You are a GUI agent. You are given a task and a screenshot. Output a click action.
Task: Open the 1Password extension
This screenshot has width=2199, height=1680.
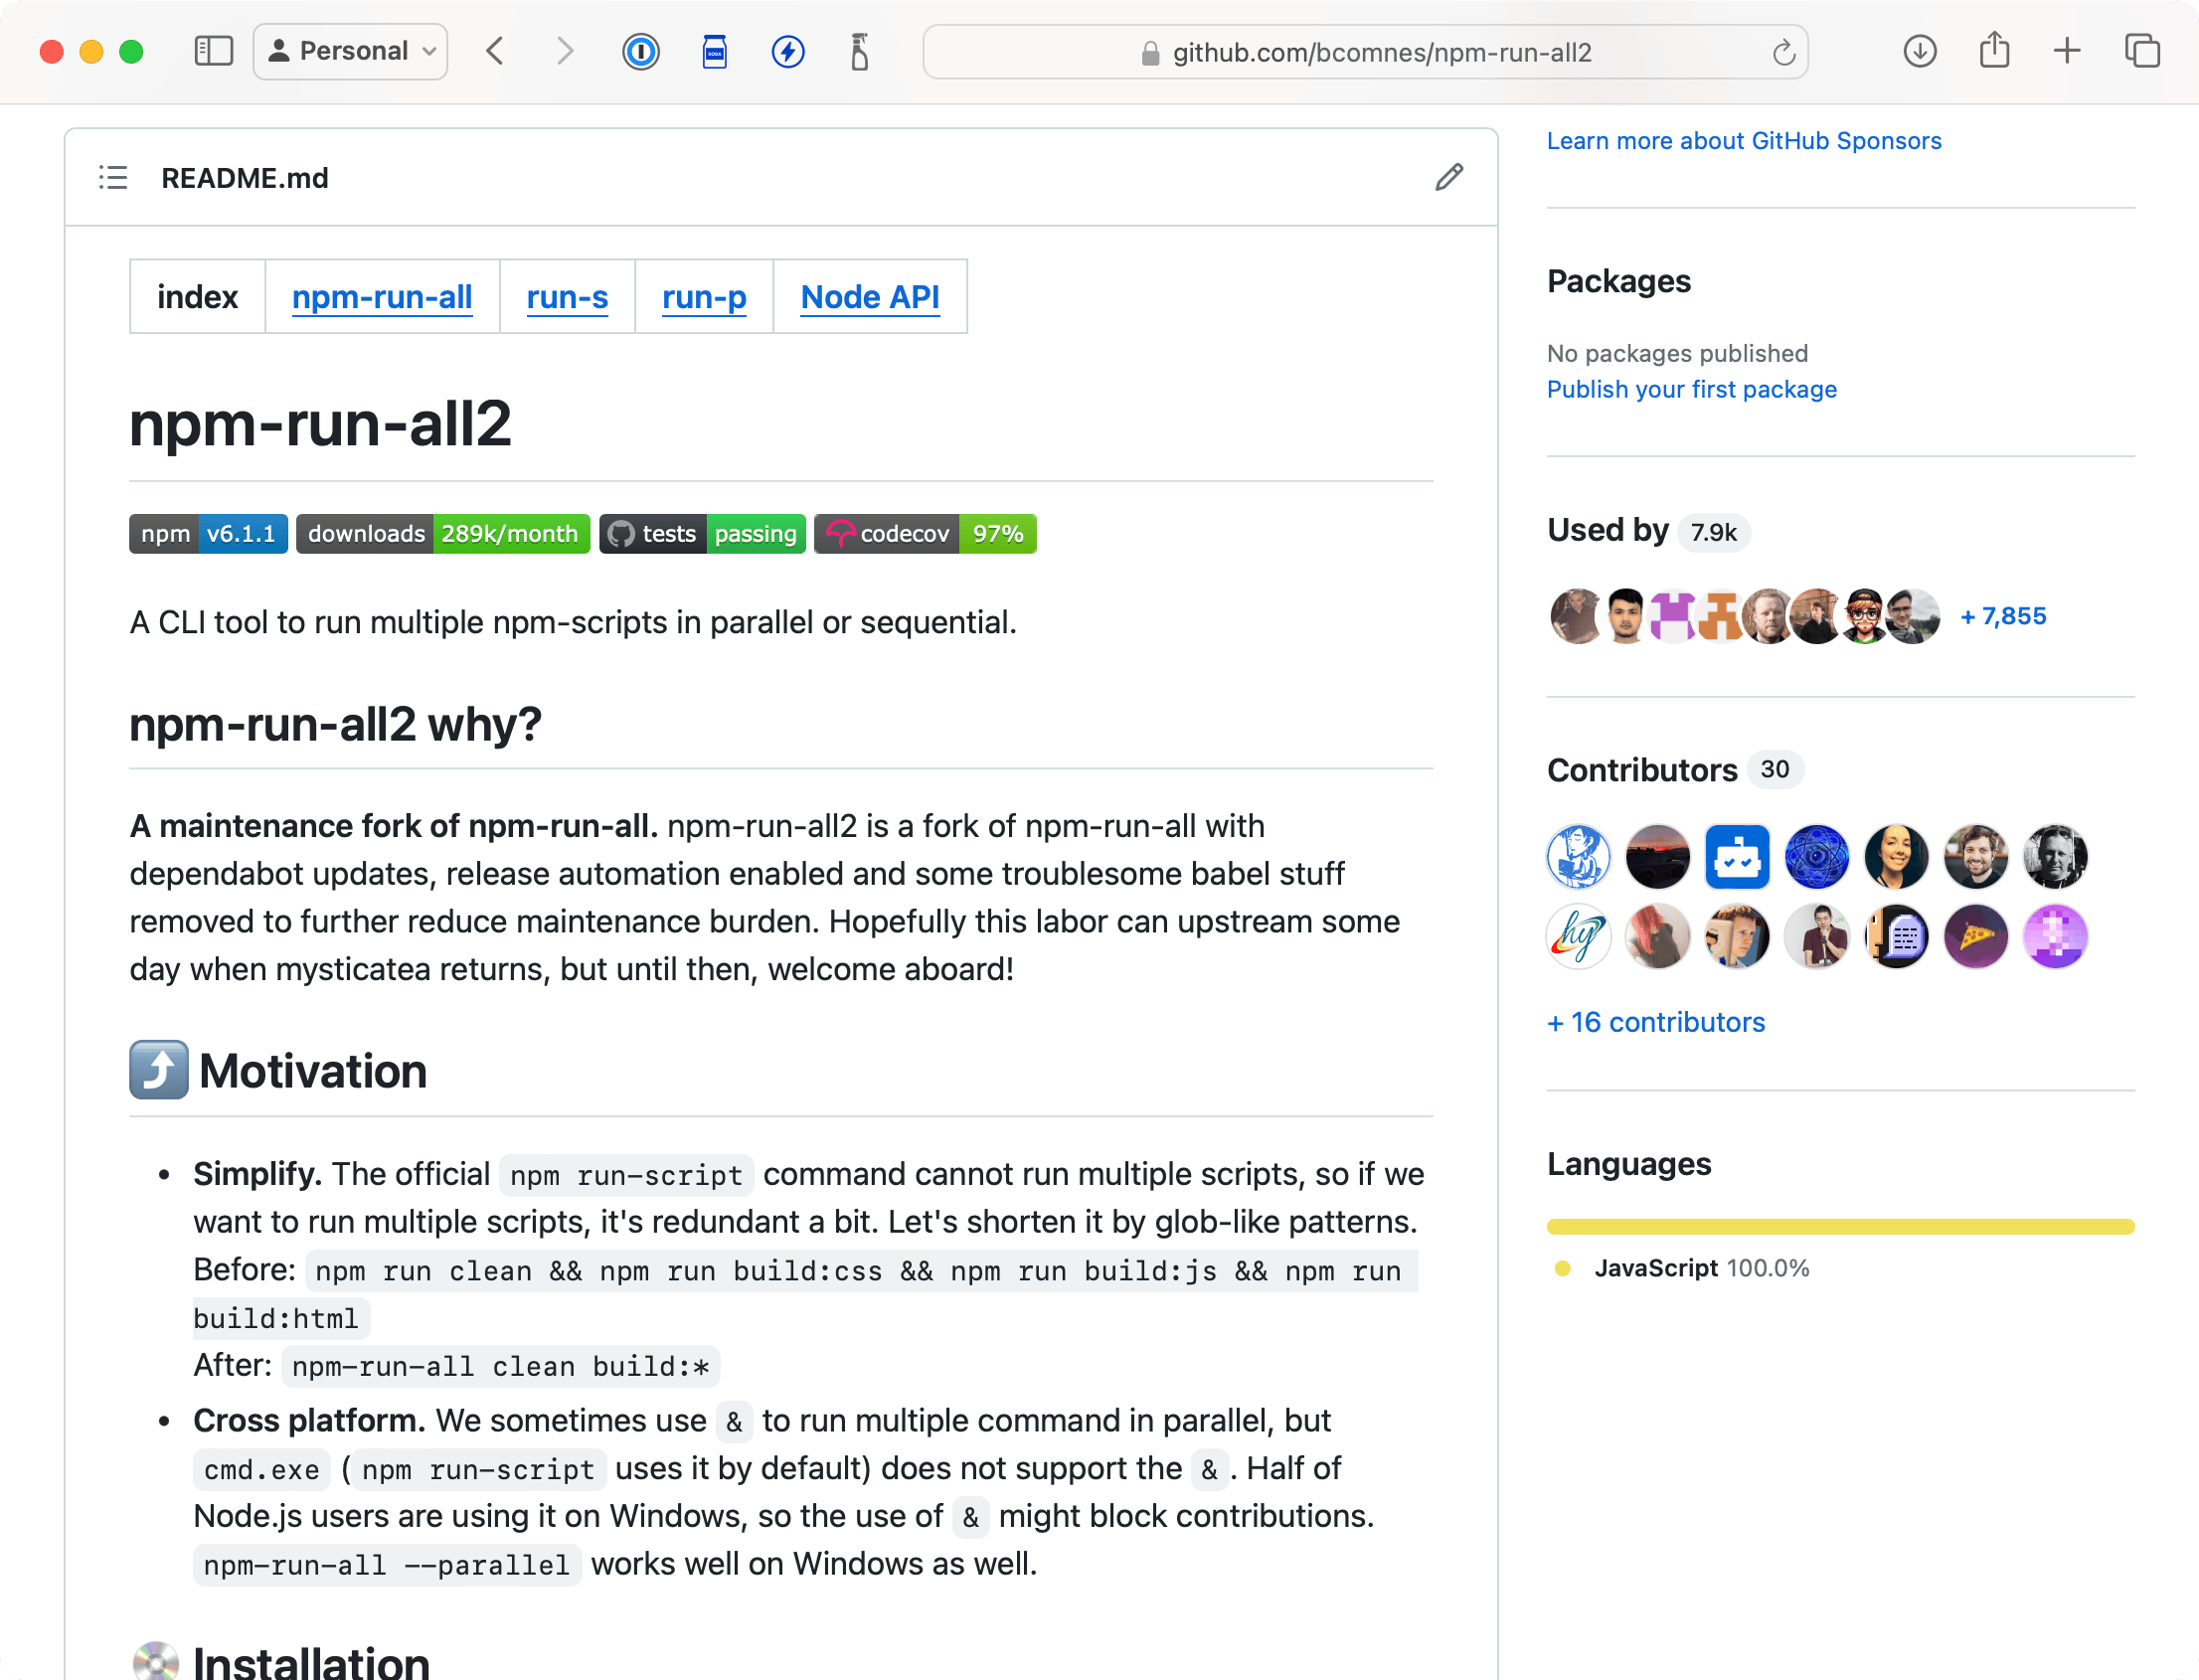641,51
